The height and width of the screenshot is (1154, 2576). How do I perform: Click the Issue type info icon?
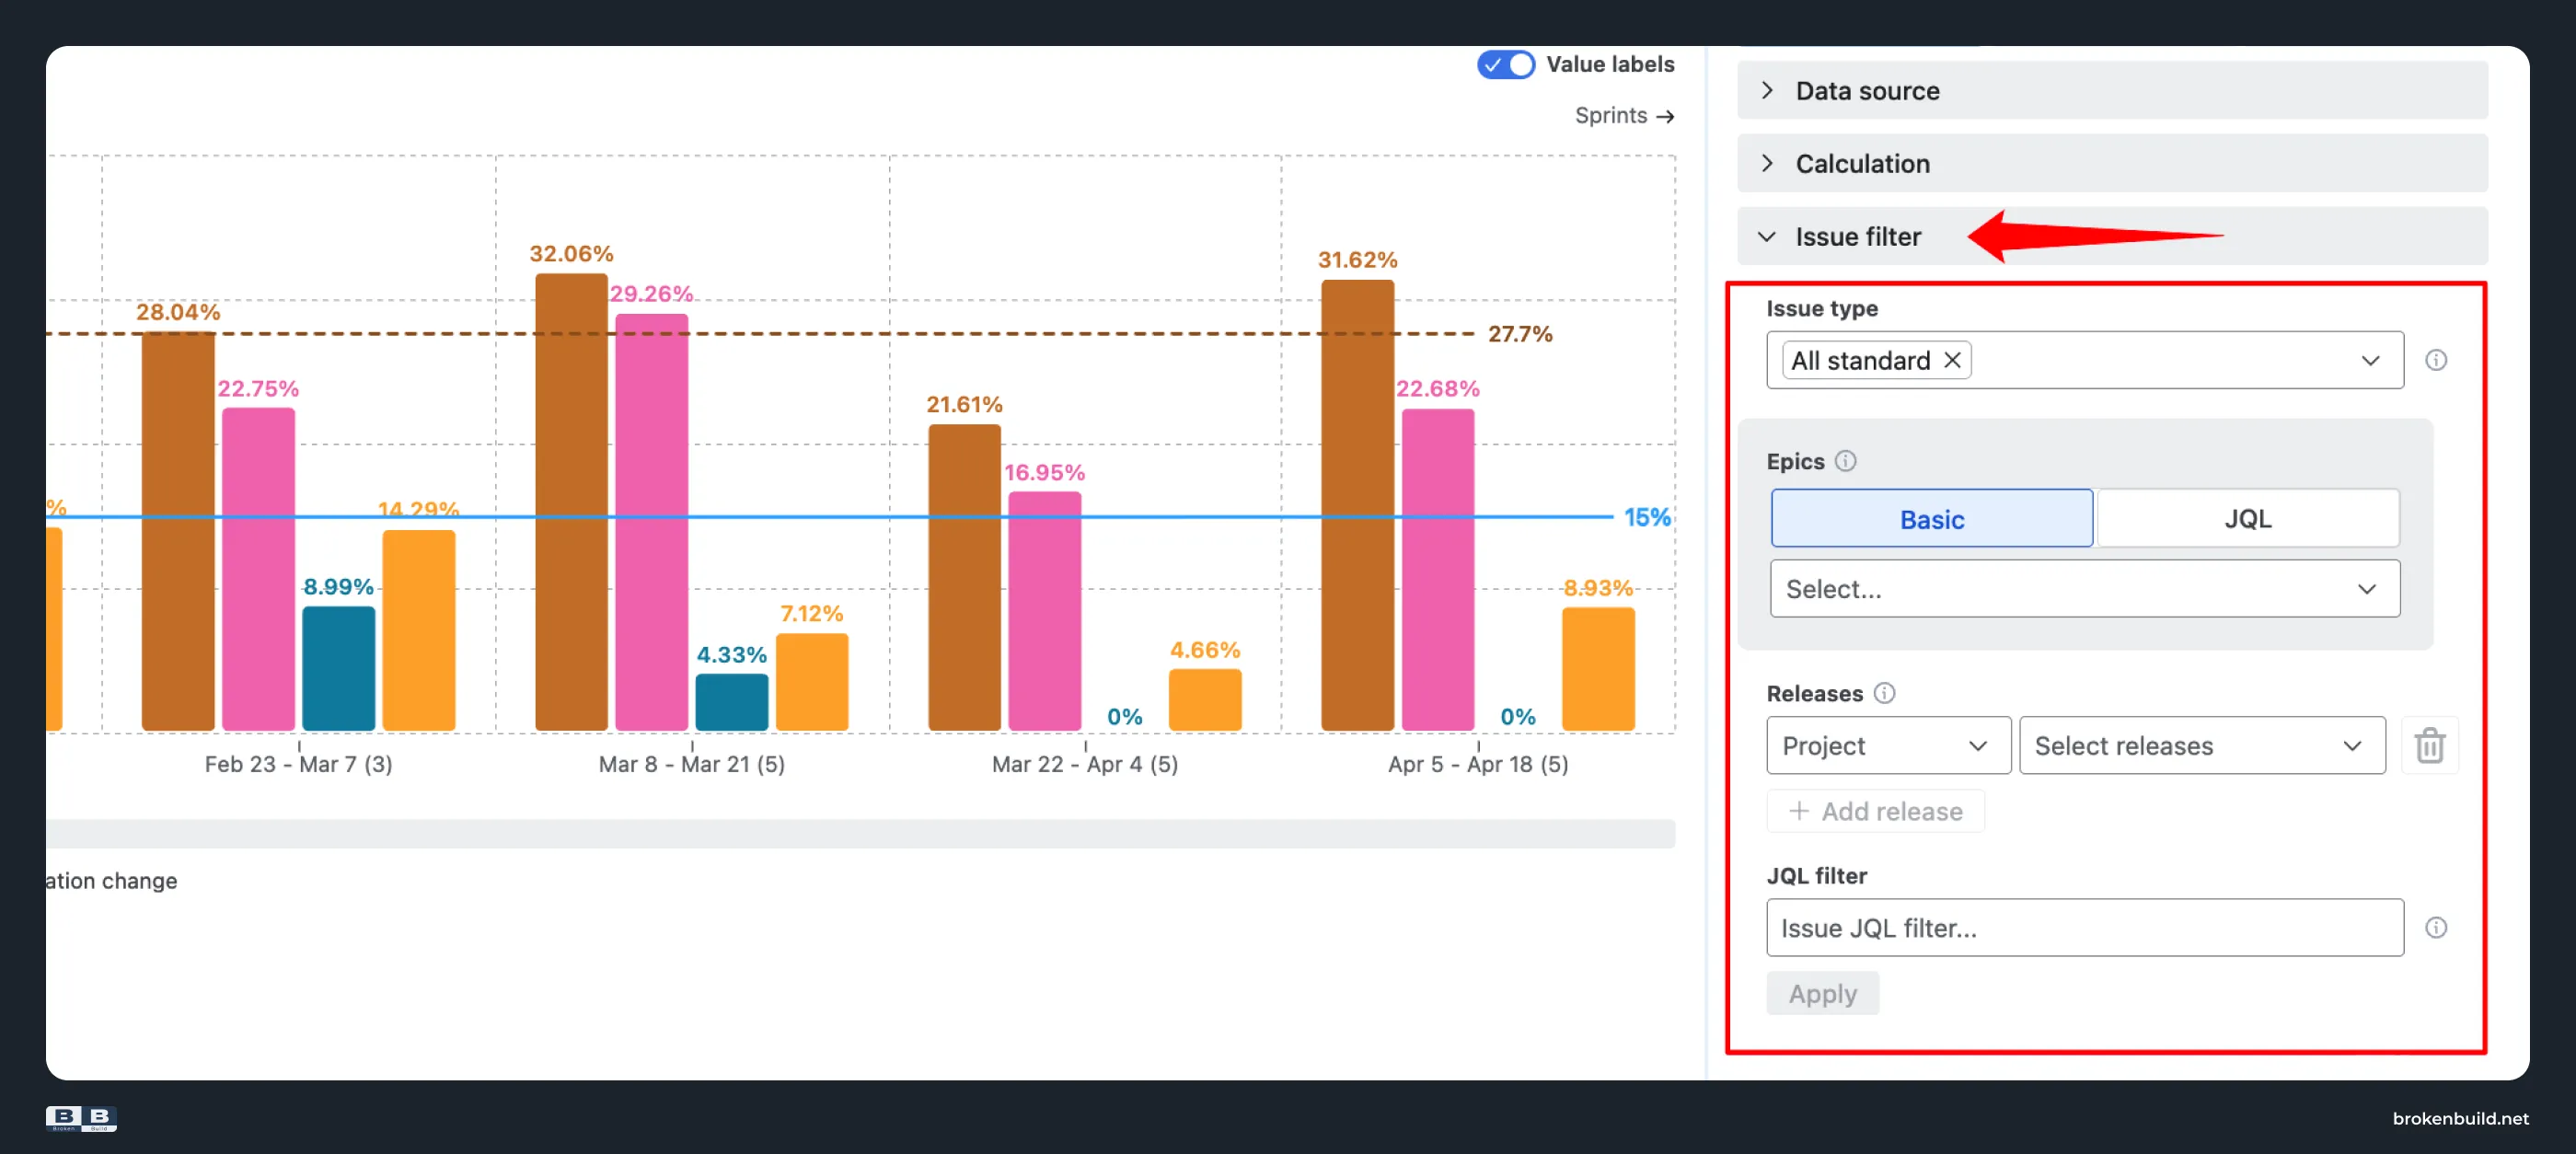2436,360
